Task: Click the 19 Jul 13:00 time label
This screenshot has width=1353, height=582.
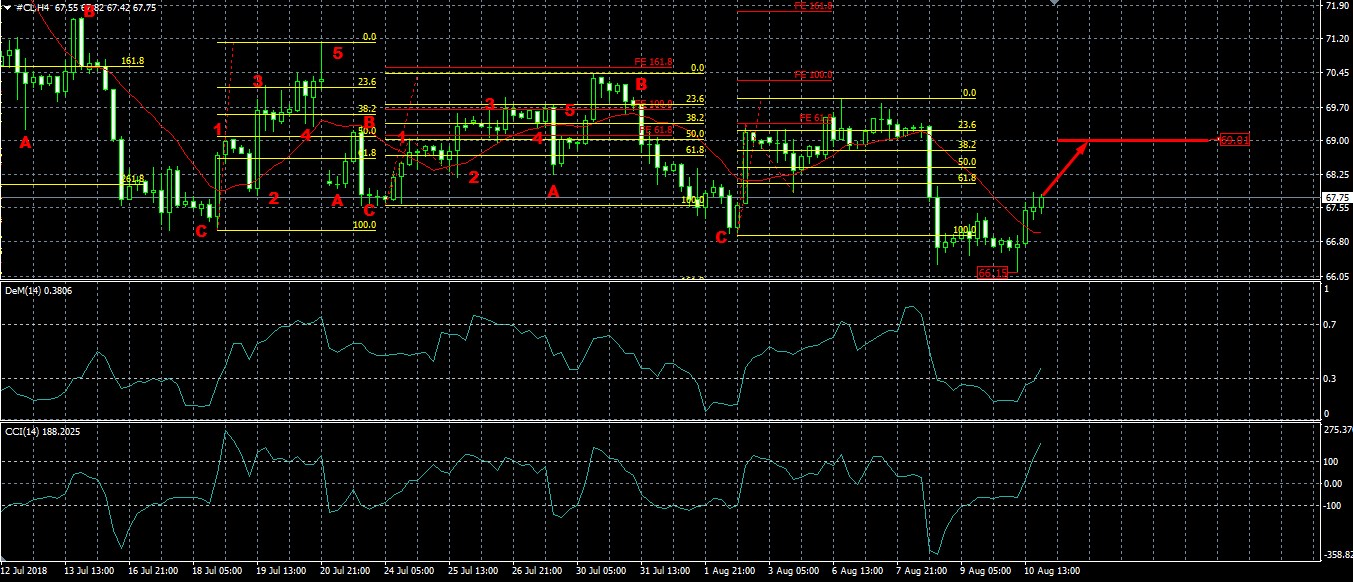Action: point(281,572)
